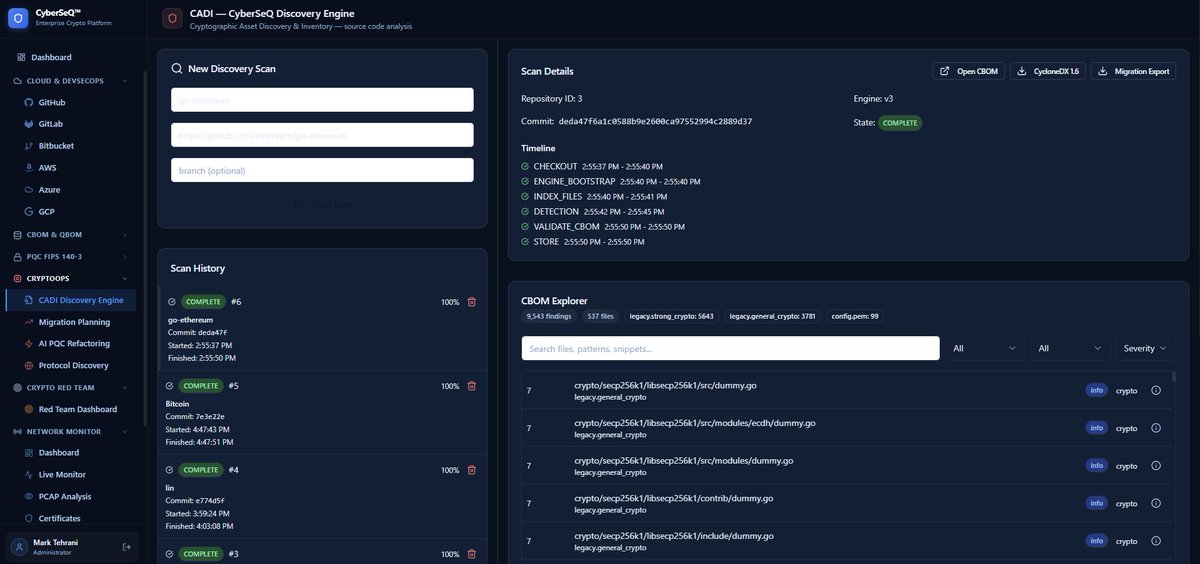Click the 9,543 findings chip

coord(550,316)
